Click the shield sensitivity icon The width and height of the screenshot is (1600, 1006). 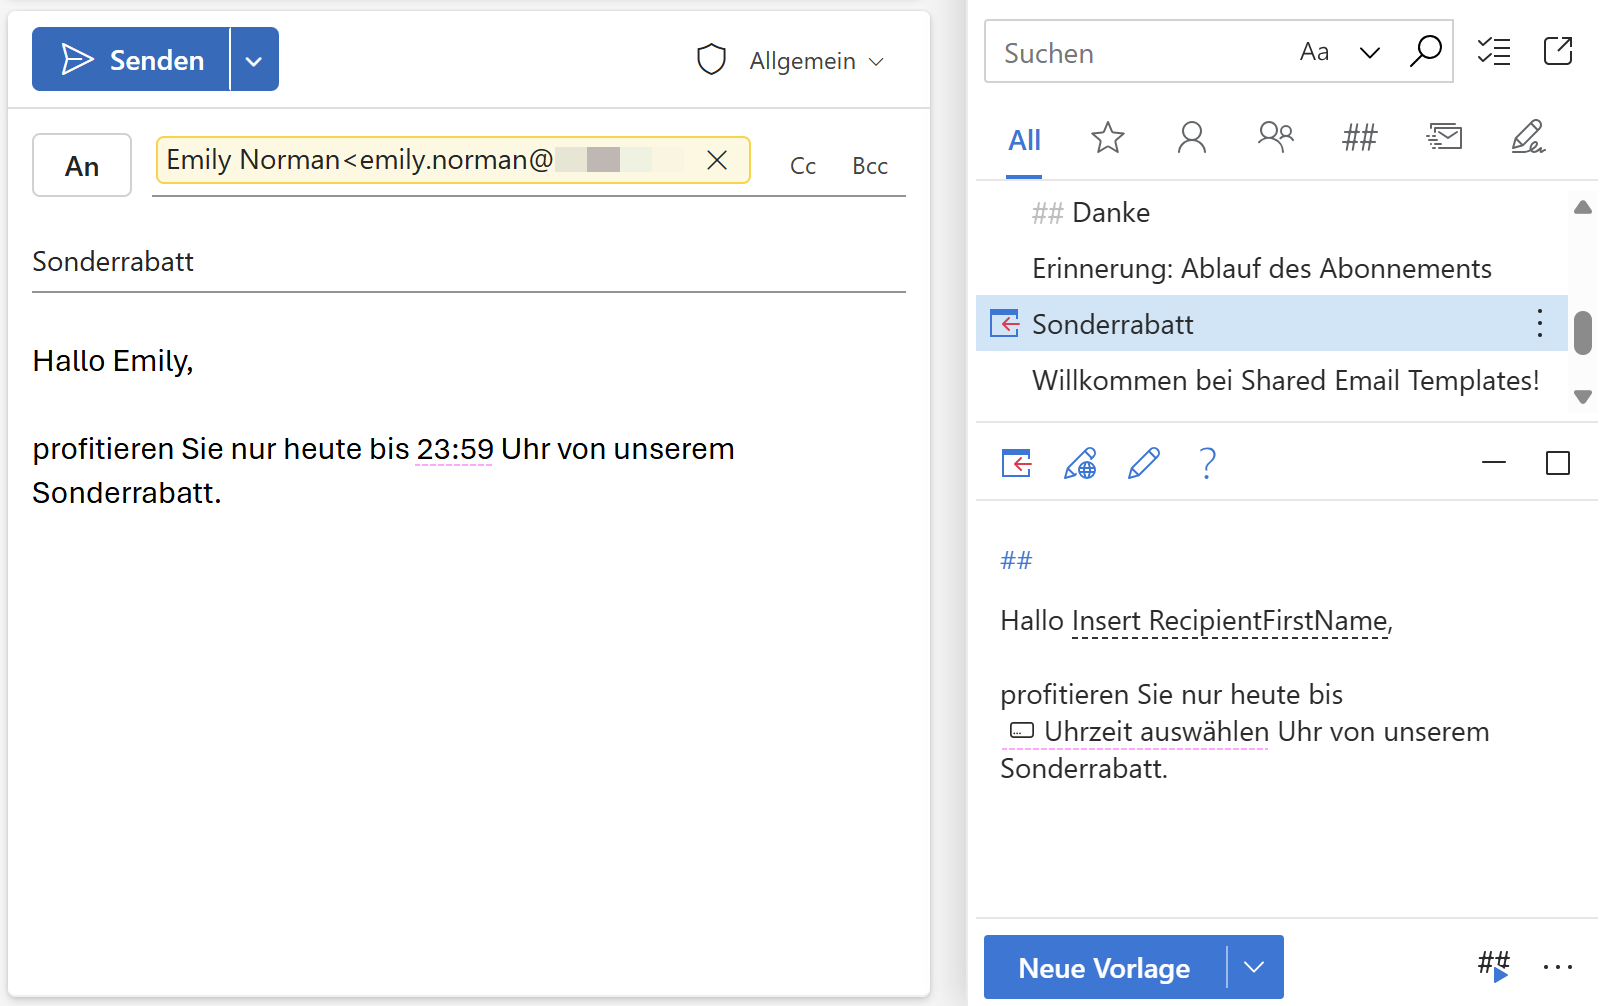coord(711,60)
